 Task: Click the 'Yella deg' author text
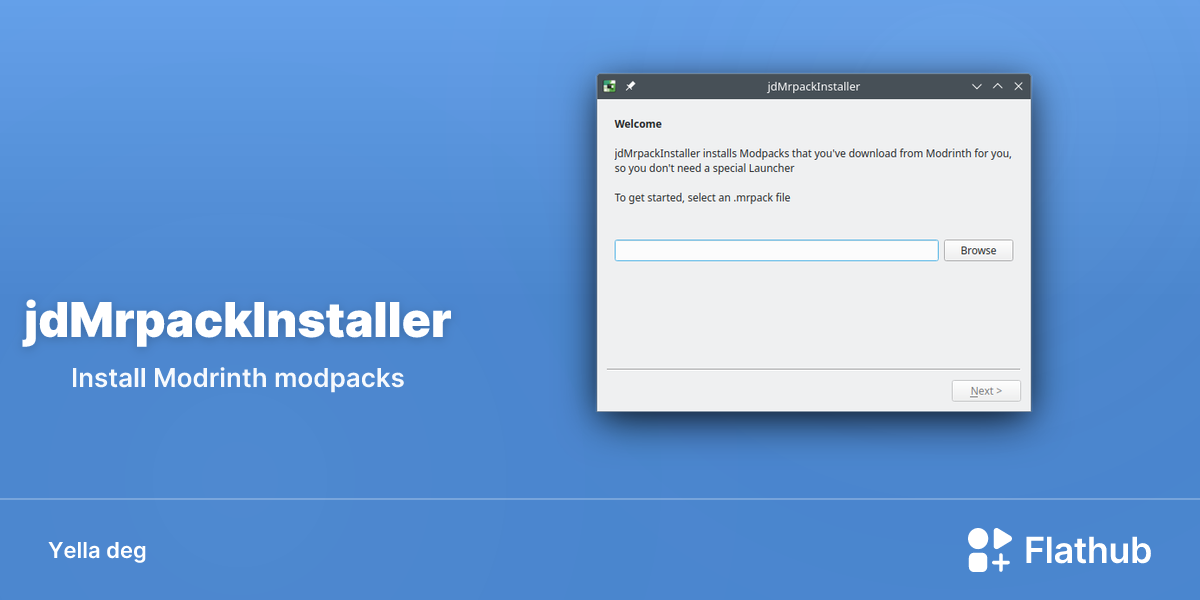(x=97, y=551)
